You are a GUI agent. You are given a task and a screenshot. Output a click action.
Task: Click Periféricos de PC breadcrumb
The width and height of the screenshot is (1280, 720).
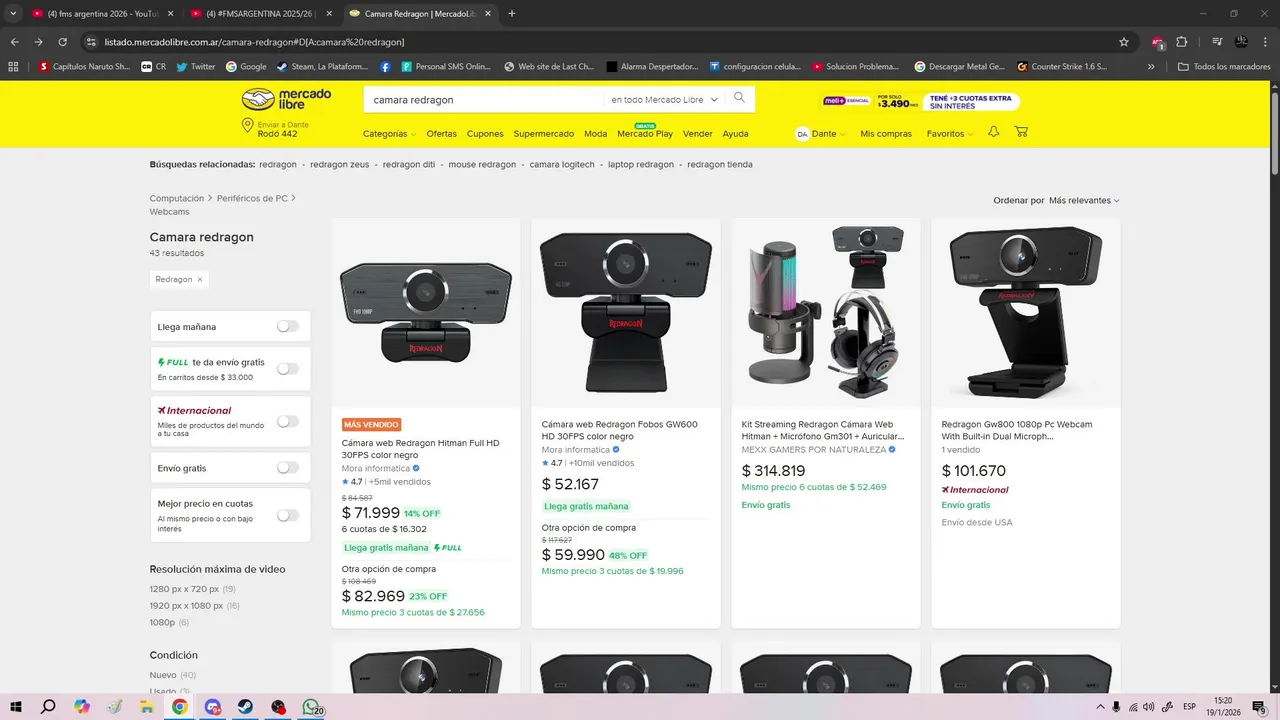[x=252, y=198]
